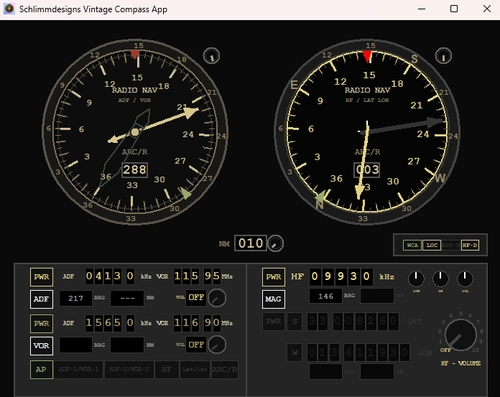Viewport: 500px width, 397px height.
Task: Click the app icon in the title bar
Action: [x=9, y=9]
